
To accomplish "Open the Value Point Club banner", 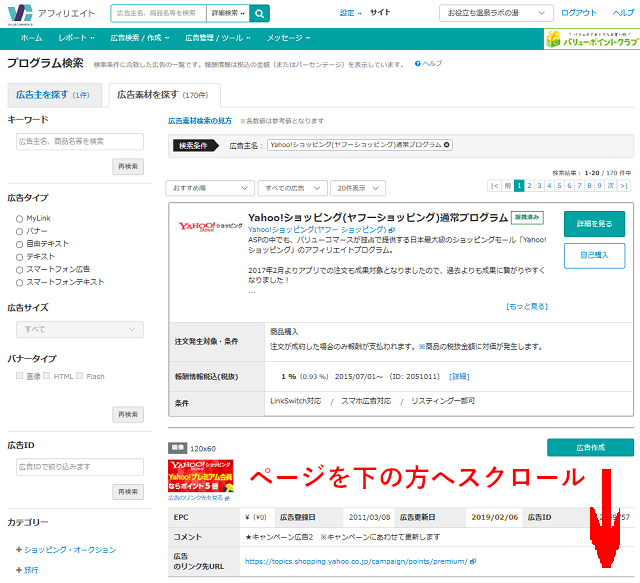I will click(x=591, y=39).
